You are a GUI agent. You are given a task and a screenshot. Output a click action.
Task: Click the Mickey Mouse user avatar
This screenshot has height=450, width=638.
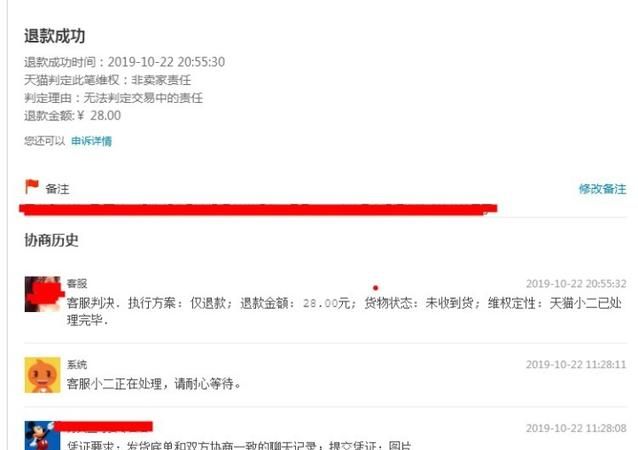coord(39,435)
